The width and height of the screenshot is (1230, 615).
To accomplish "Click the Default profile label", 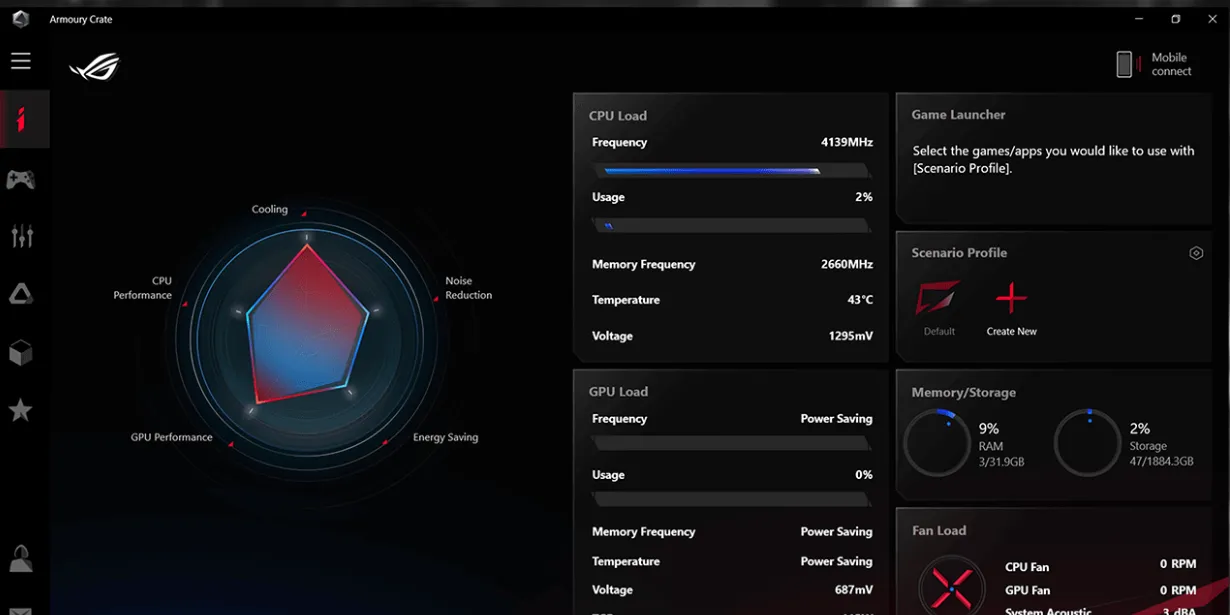I will (939, 331).
